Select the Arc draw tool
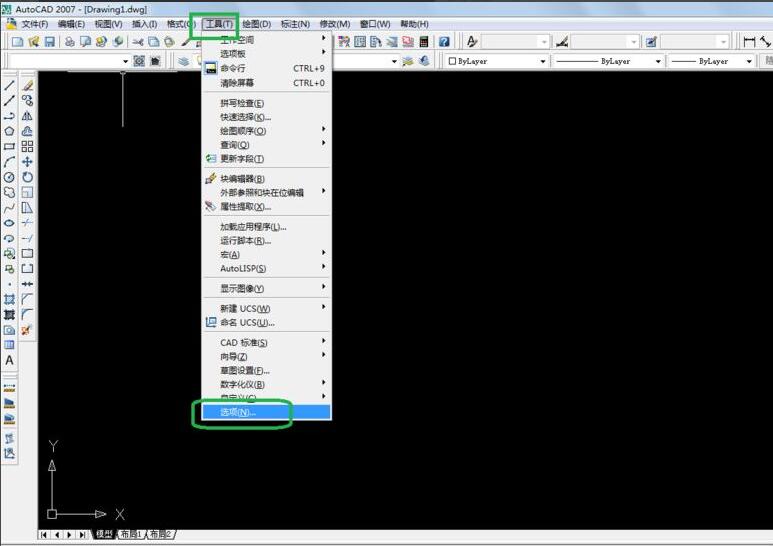This screenshot has height=546, width=773. pos(9,162)
